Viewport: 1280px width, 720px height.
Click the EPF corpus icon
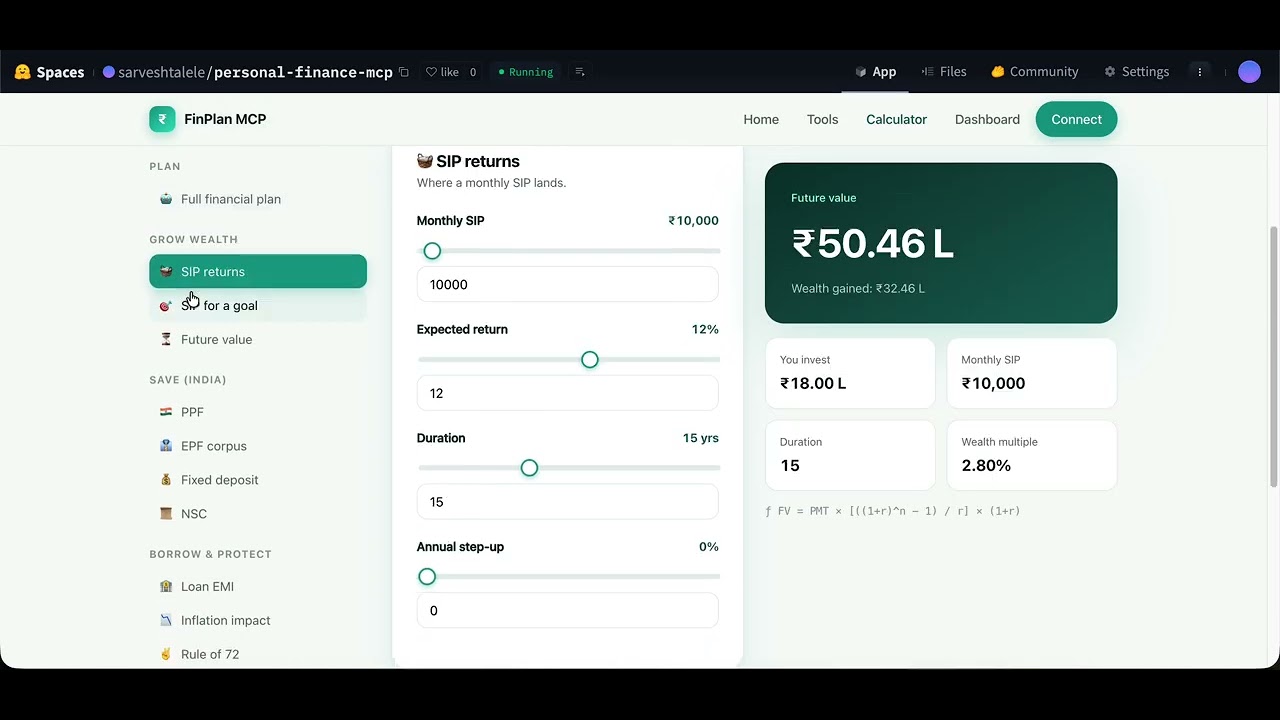[166, 446]
